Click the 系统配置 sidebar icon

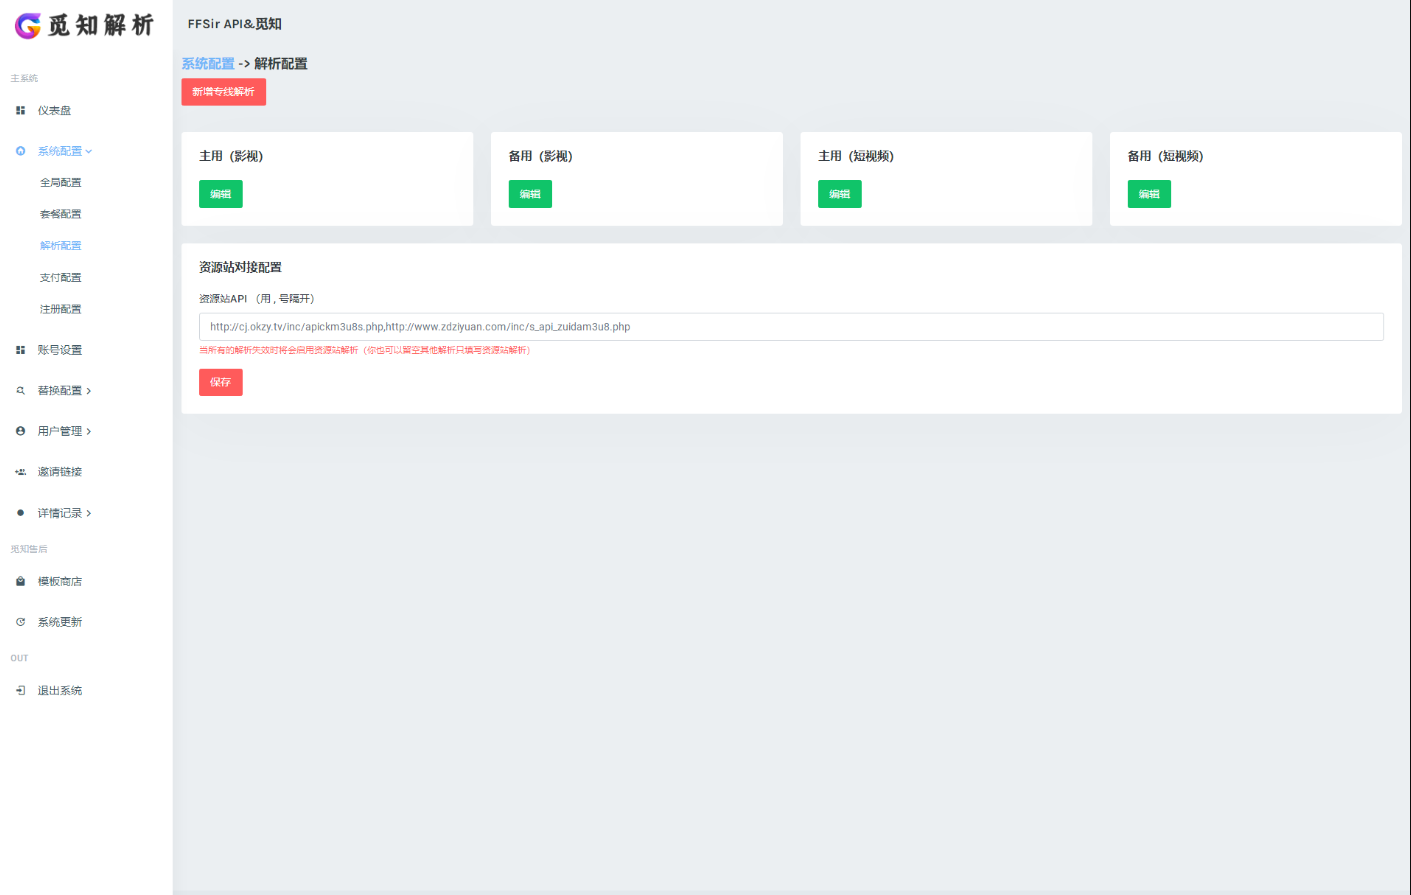coord(20,151)
